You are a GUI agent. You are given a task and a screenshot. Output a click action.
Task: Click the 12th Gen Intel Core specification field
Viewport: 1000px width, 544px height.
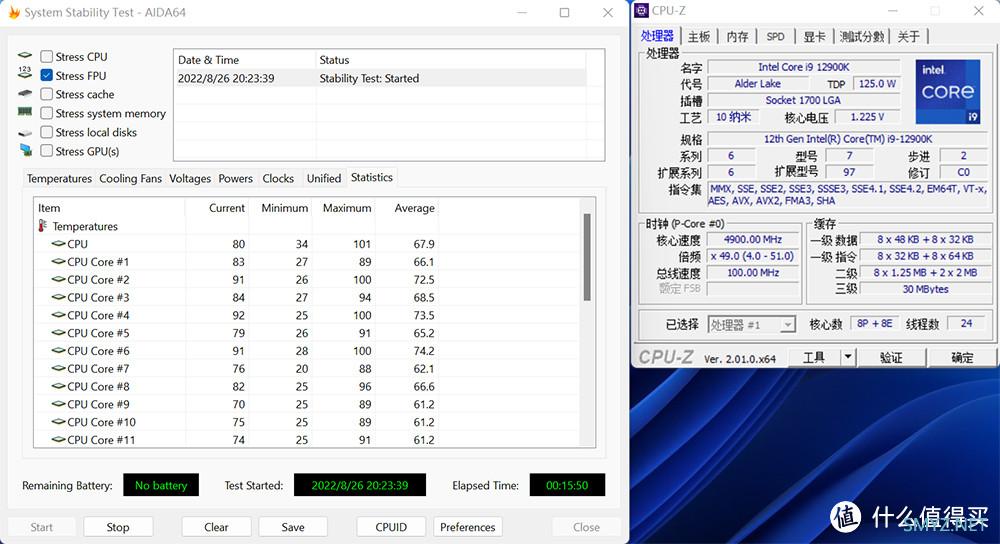pos(848,138)
